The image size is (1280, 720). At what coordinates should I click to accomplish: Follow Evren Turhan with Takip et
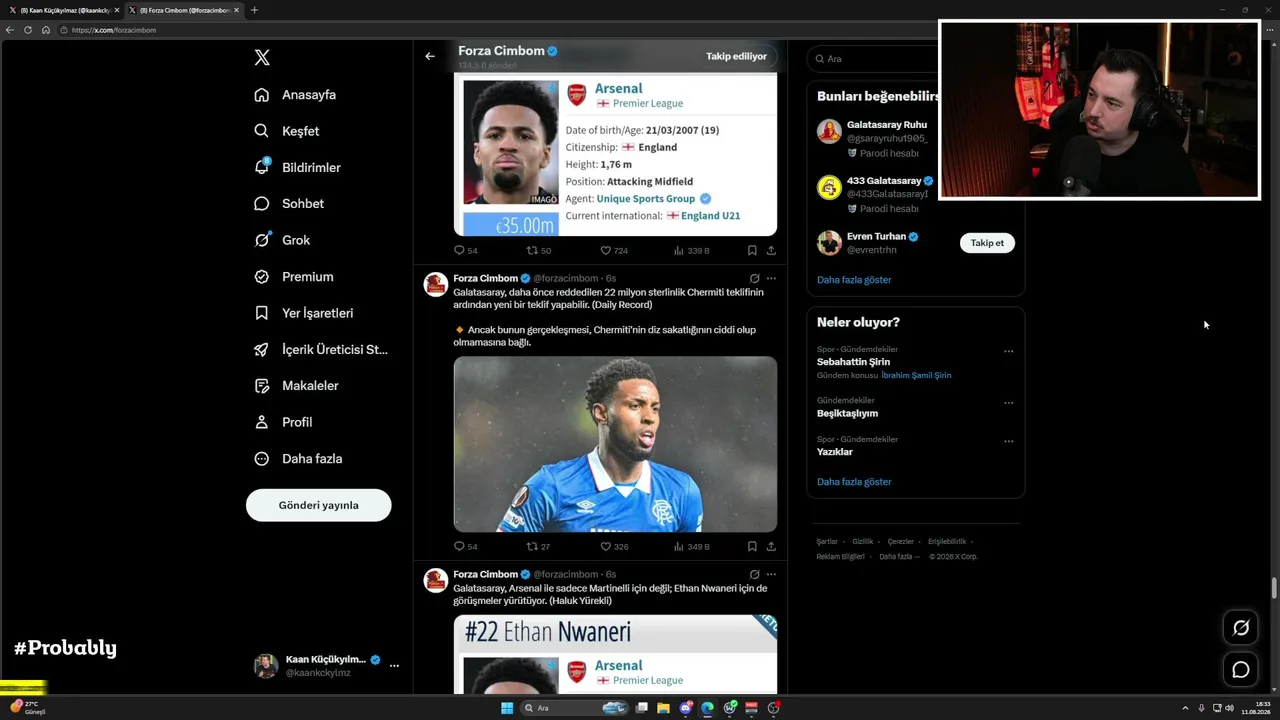click(987, 243)
